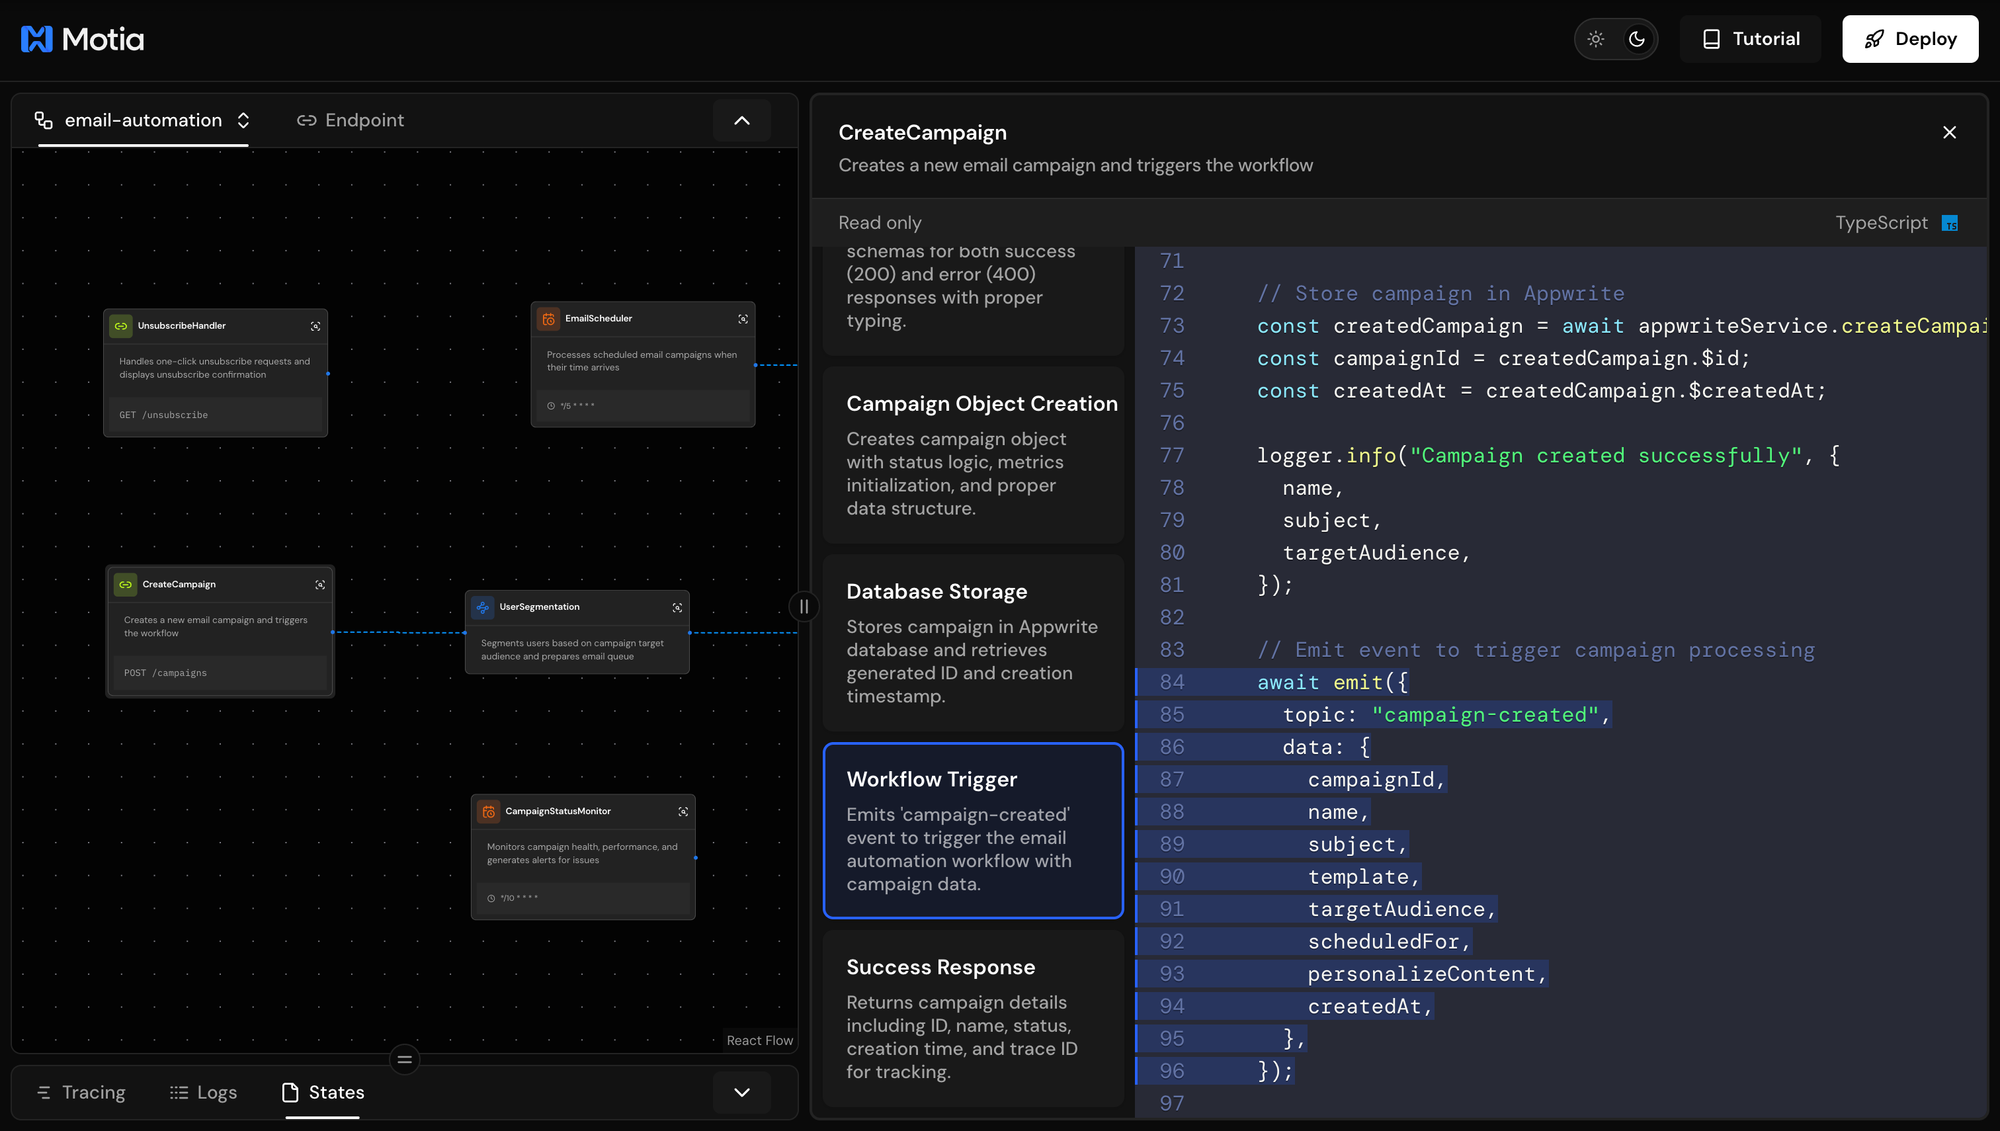Focus icon on CampaignStatusMonitor node
This screenshot has width=2000, height=1131.
[683, 811]
